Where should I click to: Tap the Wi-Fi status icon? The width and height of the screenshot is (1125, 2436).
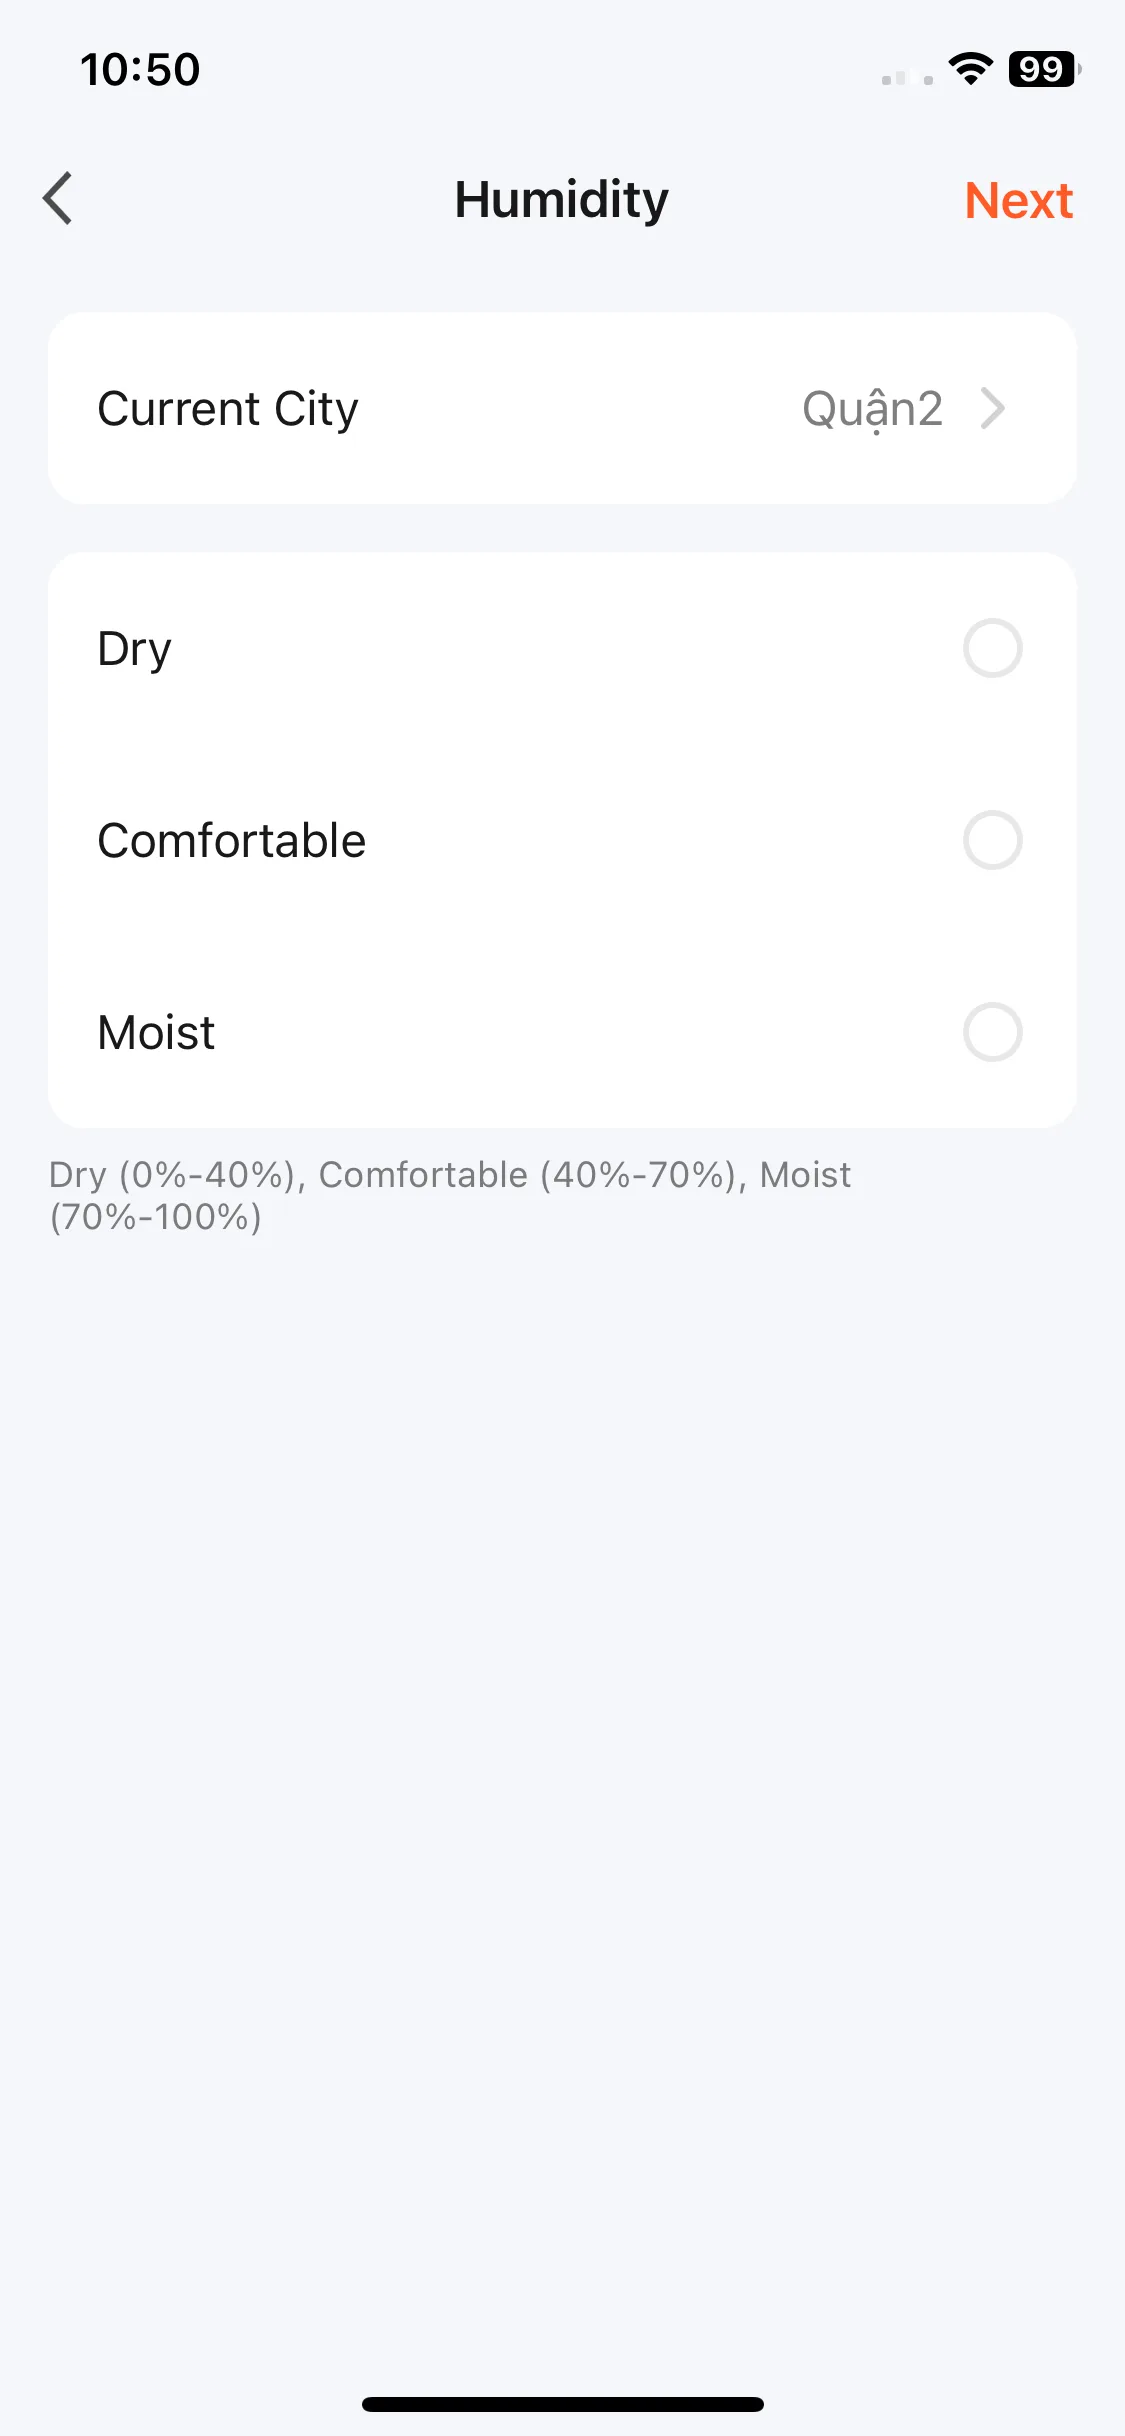[970, 69]
